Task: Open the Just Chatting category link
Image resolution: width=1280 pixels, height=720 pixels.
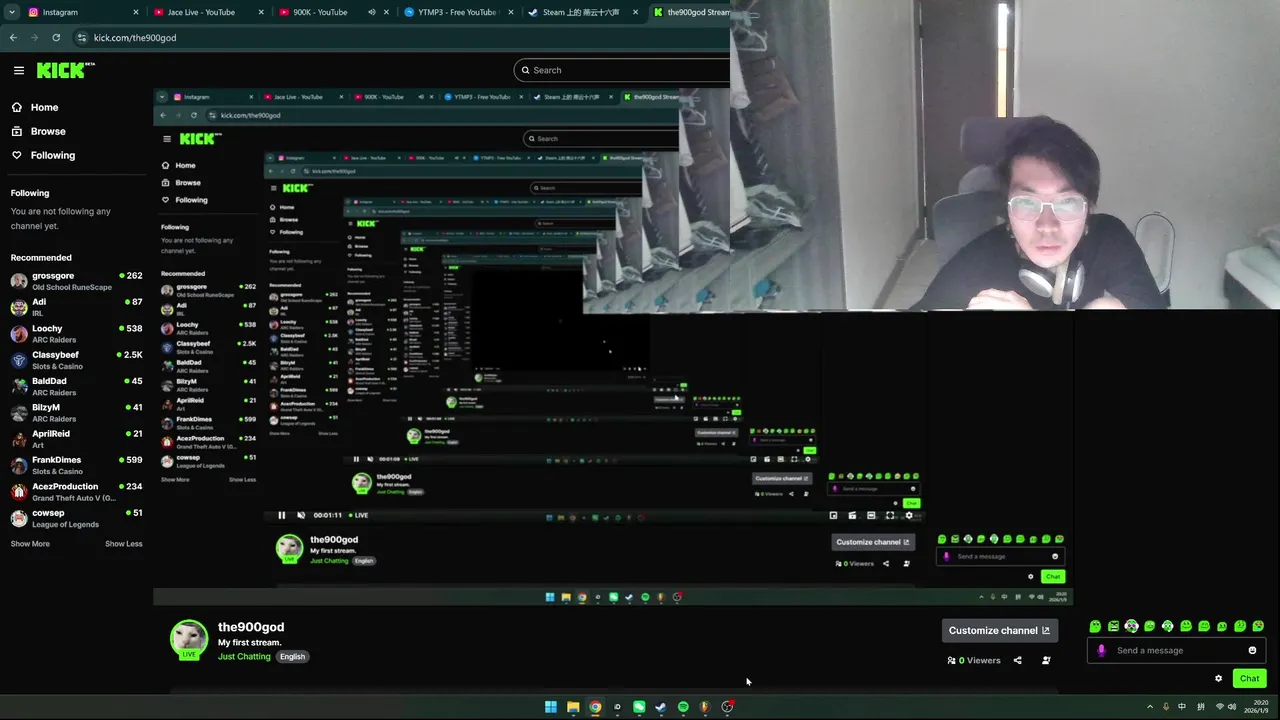Action: (244, 657)
